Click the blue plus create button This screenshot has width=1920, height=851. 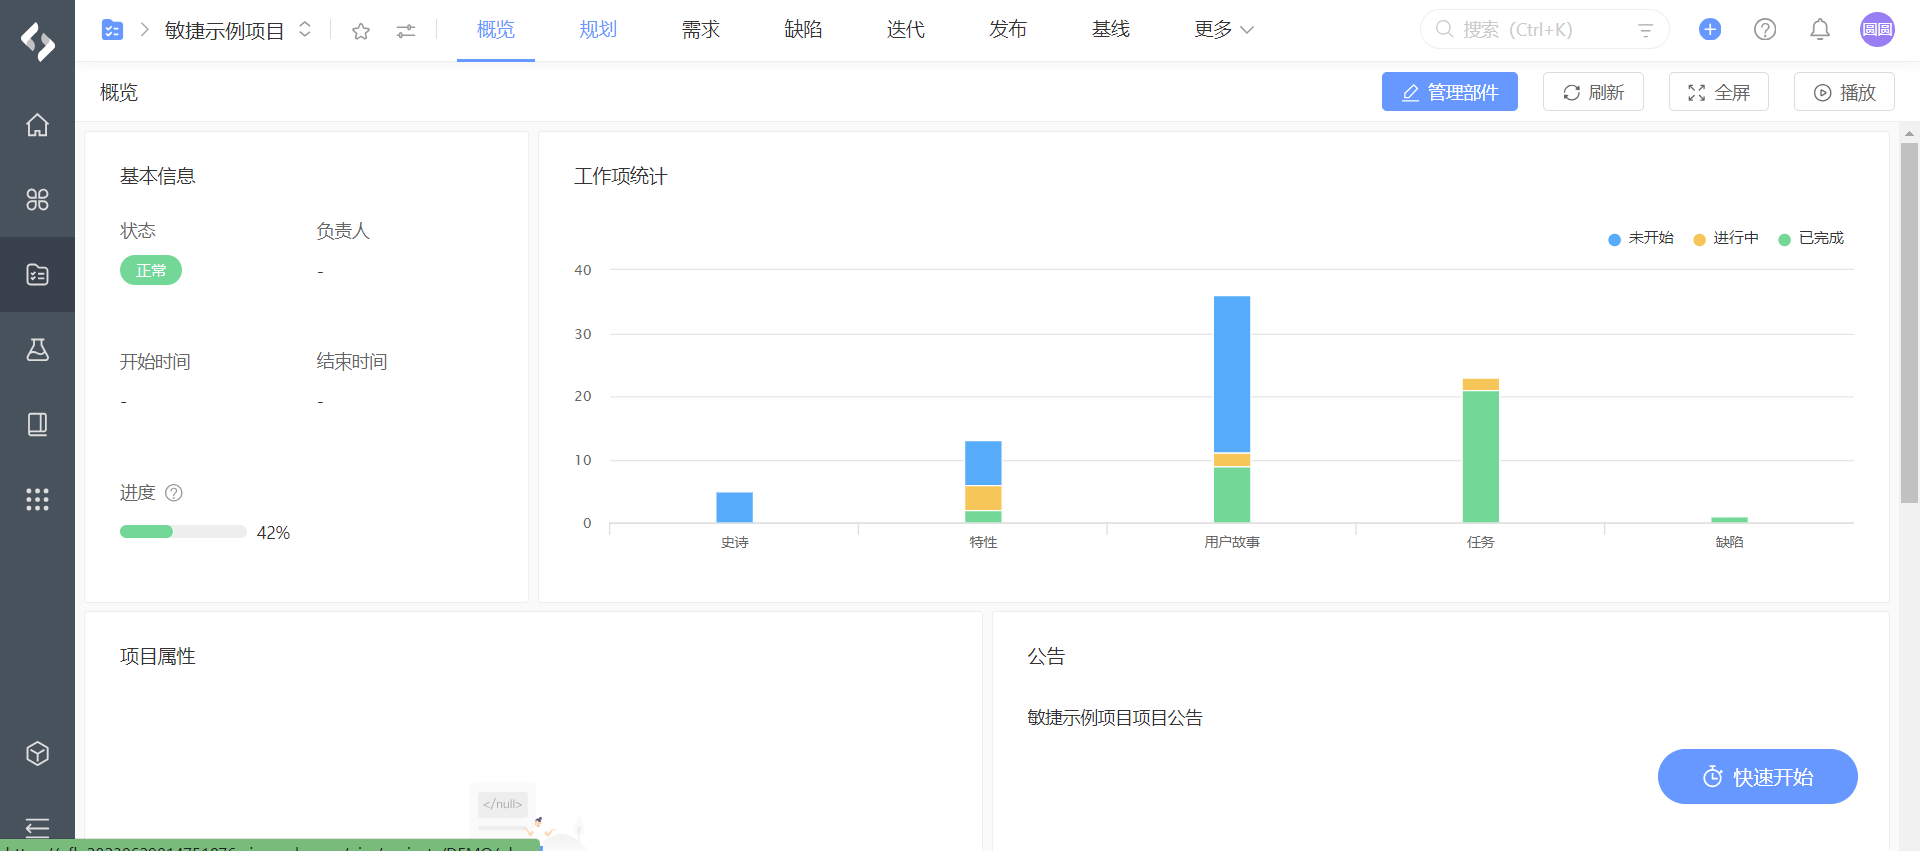(1710, 29)
